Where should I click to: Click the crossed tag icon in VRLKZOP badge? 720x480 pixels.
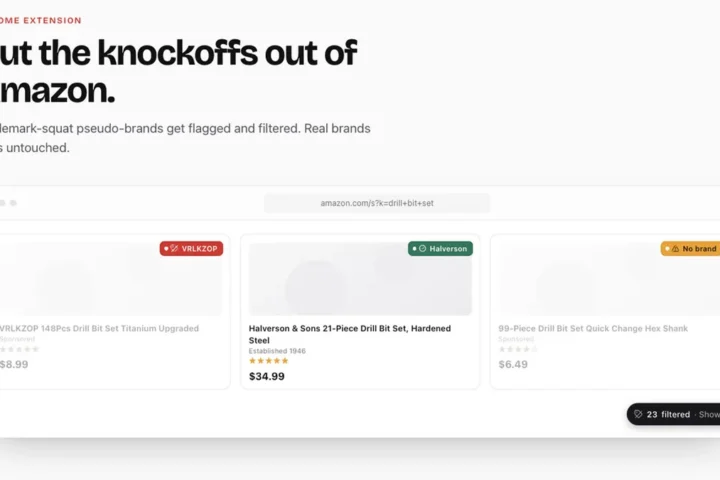pyautogui.click(x=174, y=248)
